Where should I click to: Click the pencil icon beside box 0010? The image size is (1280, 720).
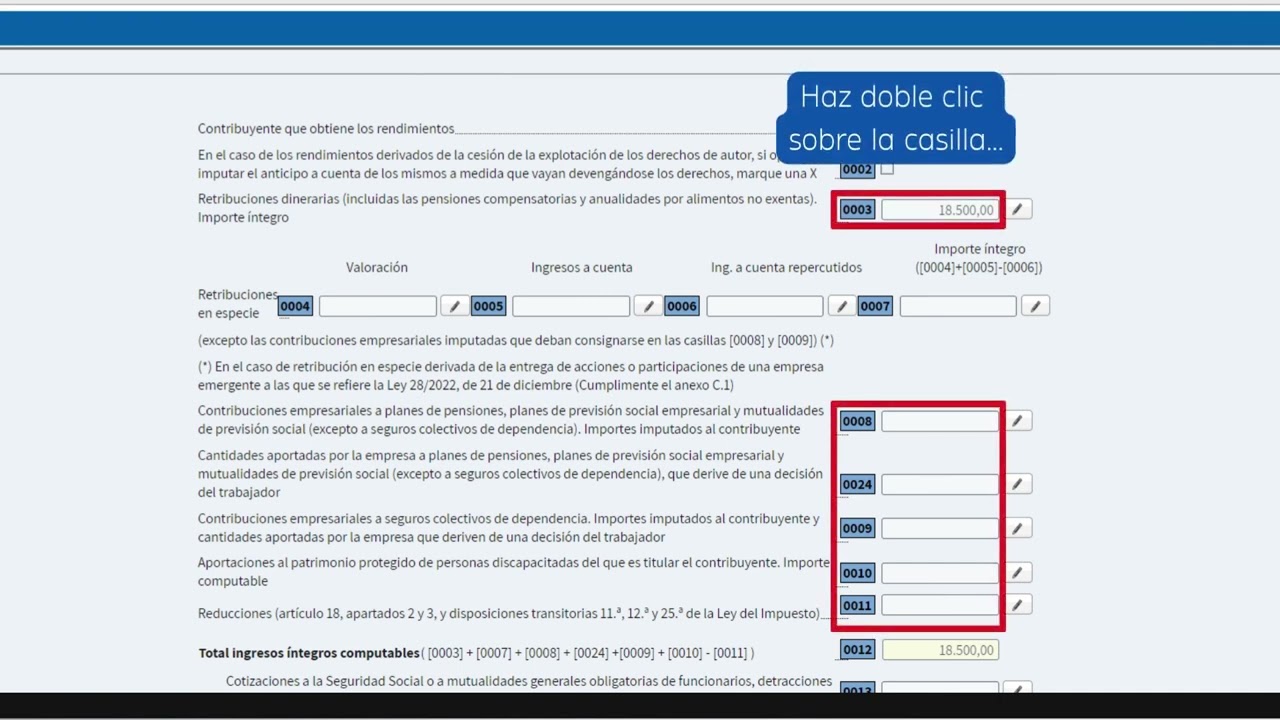click(1017, 573)
